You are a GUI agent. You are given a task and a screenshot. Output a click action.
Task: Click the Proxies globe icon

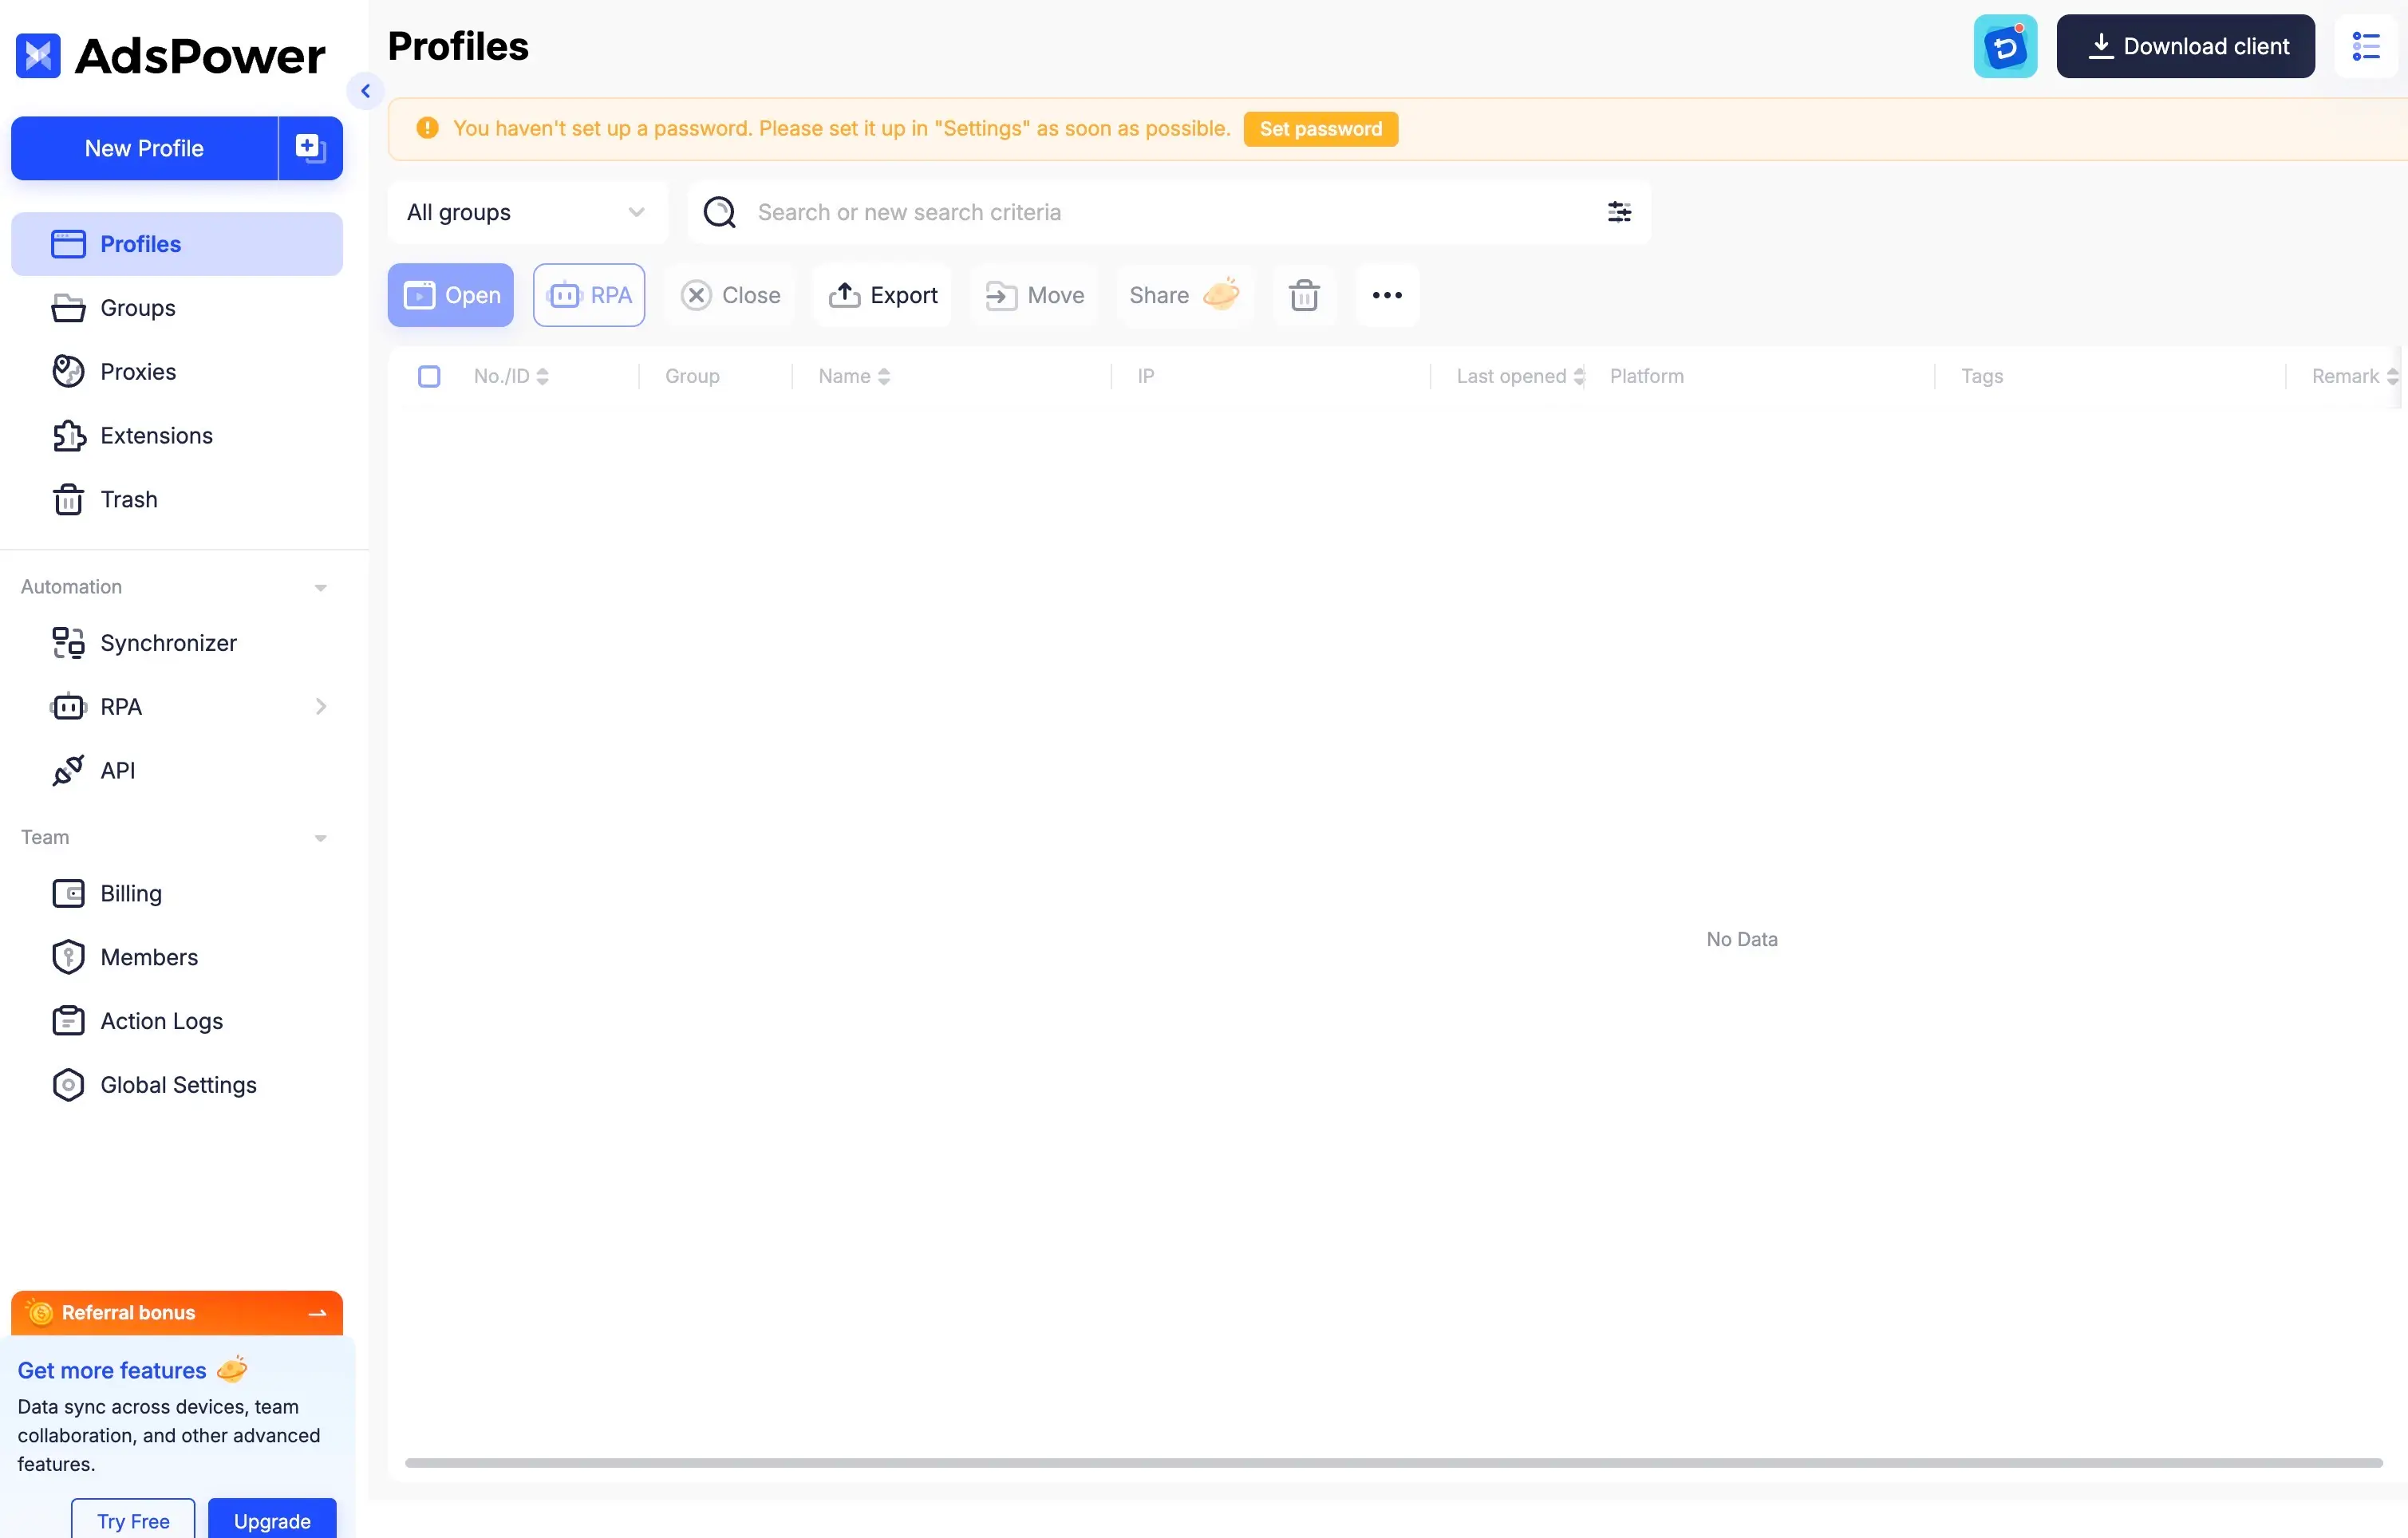68,372
